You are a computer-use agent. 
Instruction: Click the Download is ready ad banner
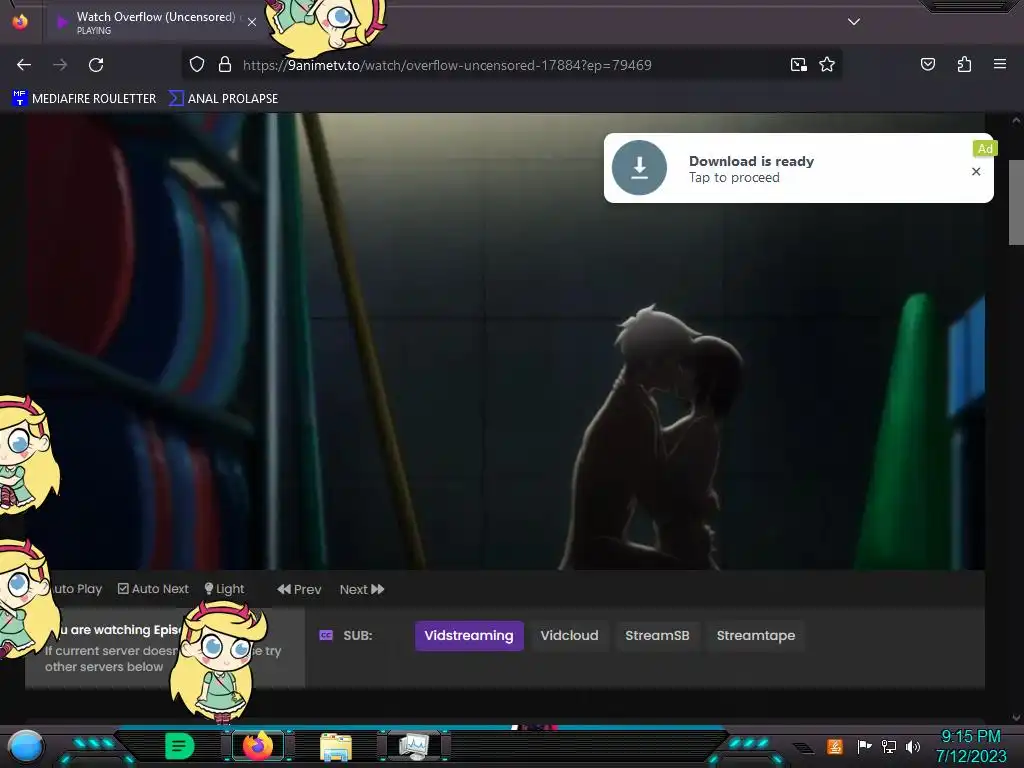tap(798, 168)
